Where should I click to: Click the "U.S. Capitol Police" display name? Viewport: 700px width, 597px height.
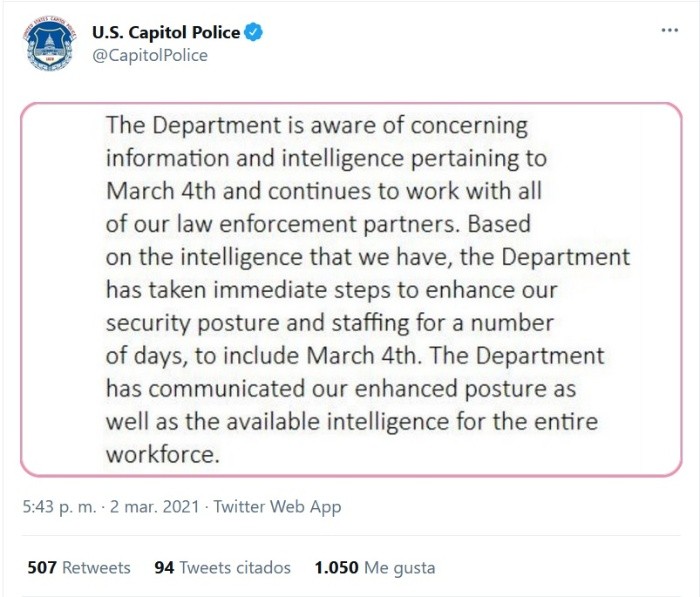[x=166, y=32]
